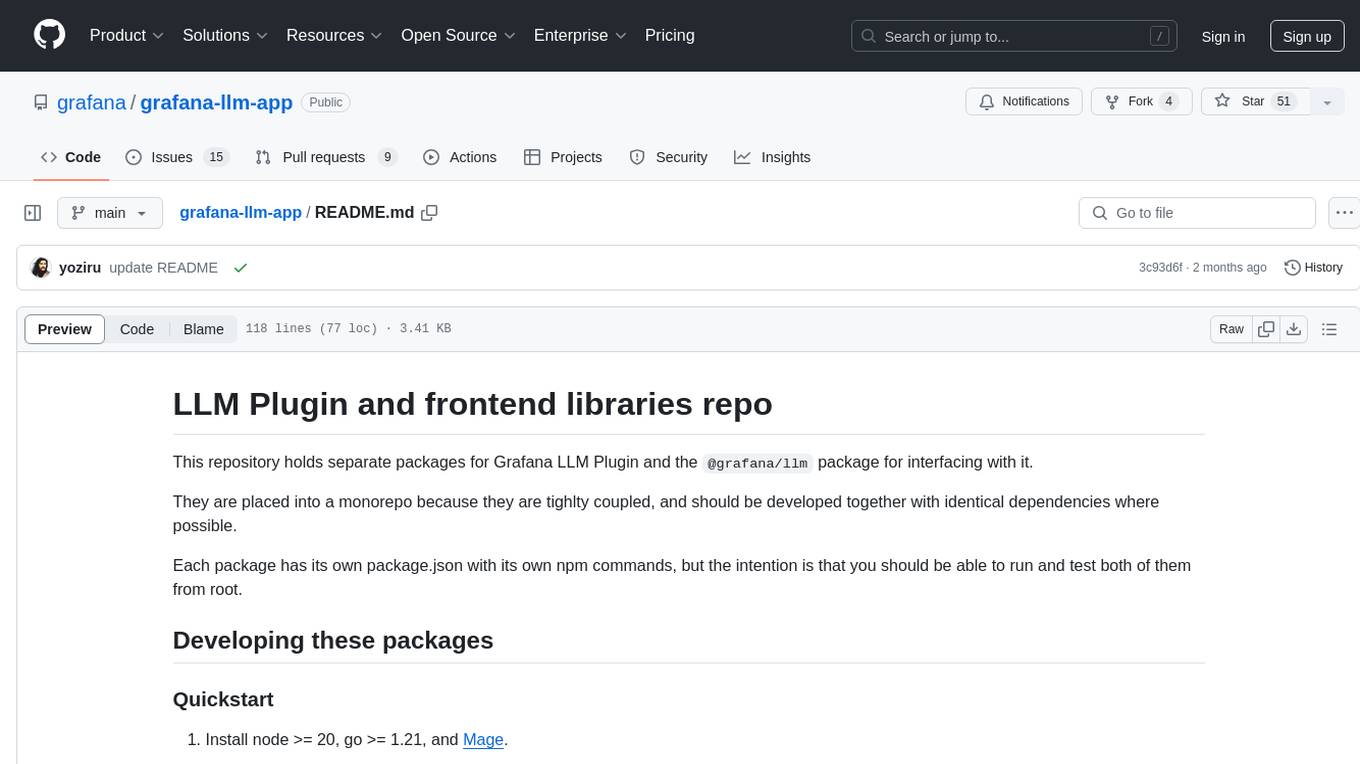The width and height of the screenshot is (1360, 764).
Task: Click the LLM Plugin and frontend libraries heading
Action: [472, 404]
